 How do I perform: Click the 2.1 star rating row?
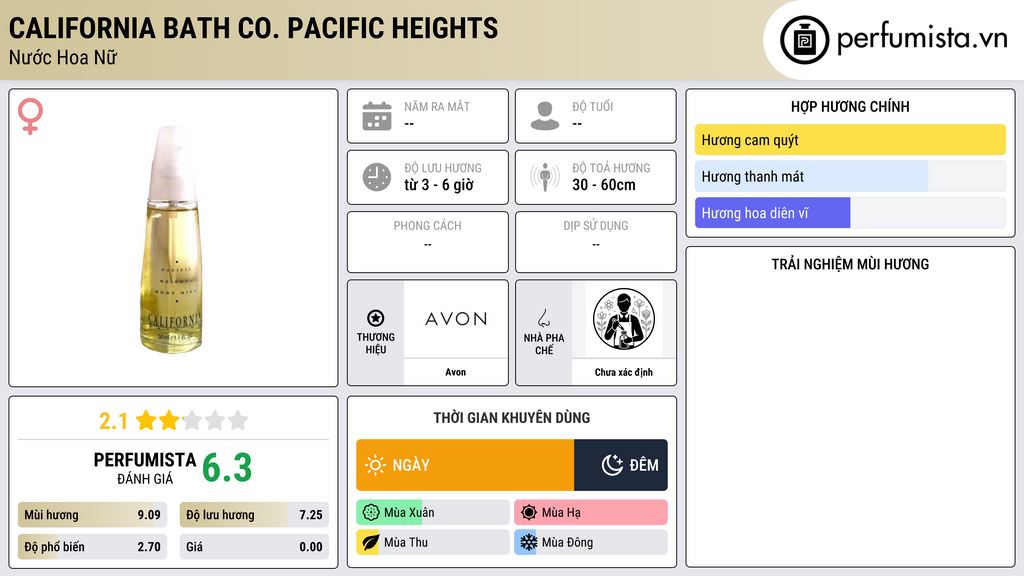(x=174, y=421)
